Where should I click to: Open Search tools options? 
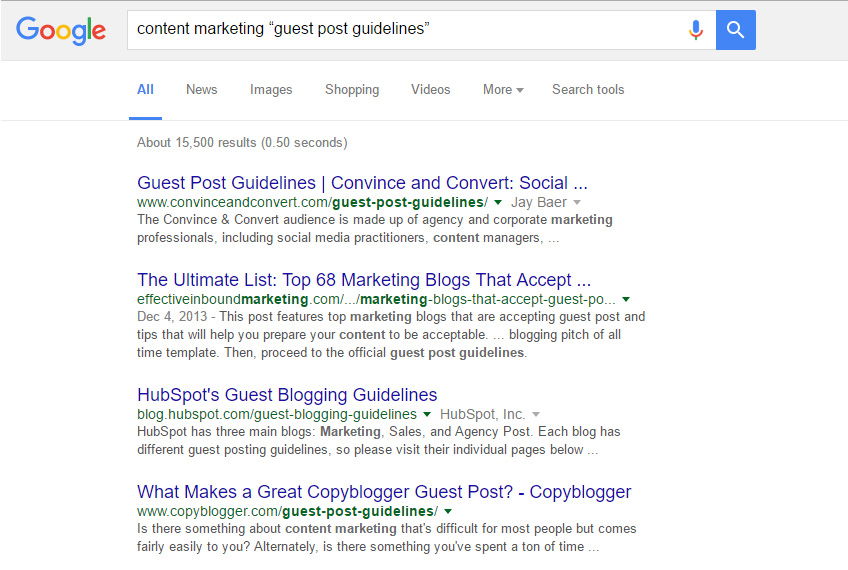point(588,89)
